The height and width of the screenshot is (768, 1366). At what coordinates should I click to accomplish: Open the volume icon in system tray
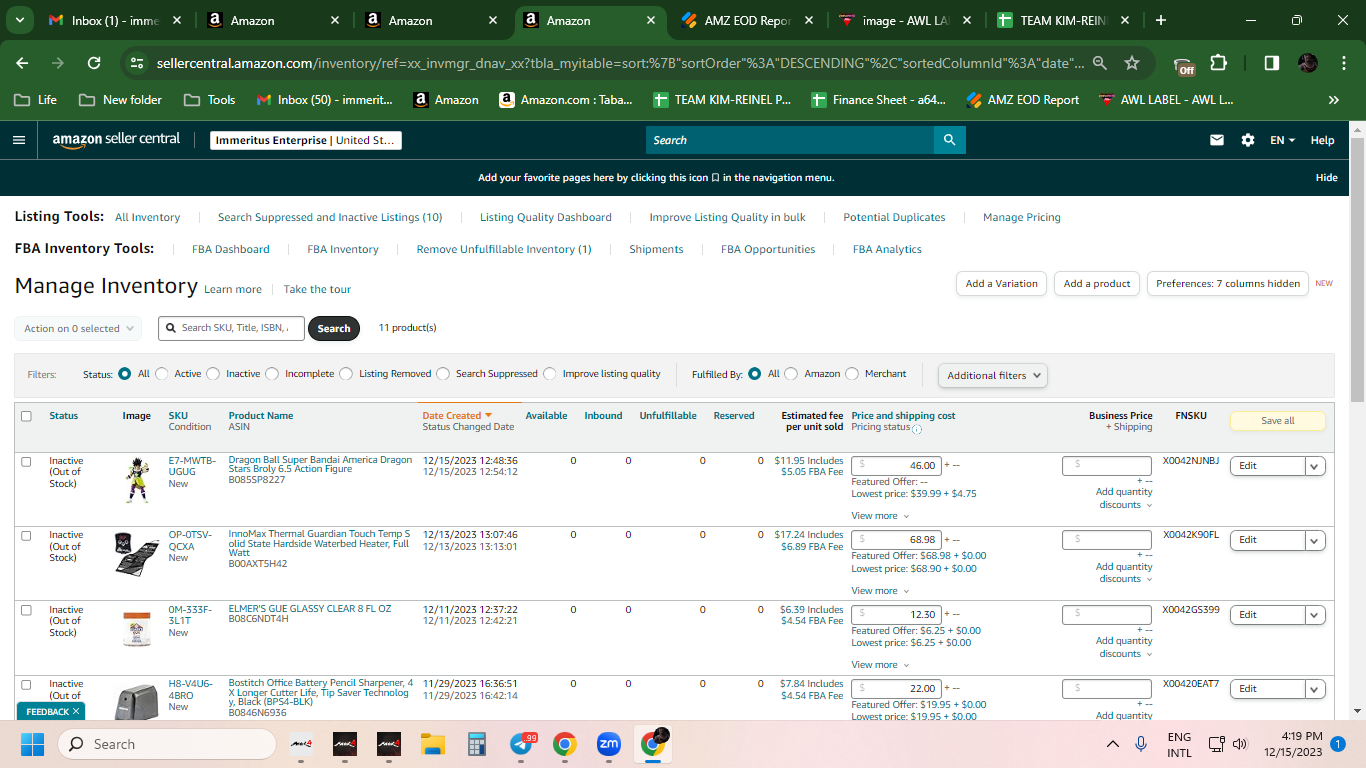(1240, 744)
